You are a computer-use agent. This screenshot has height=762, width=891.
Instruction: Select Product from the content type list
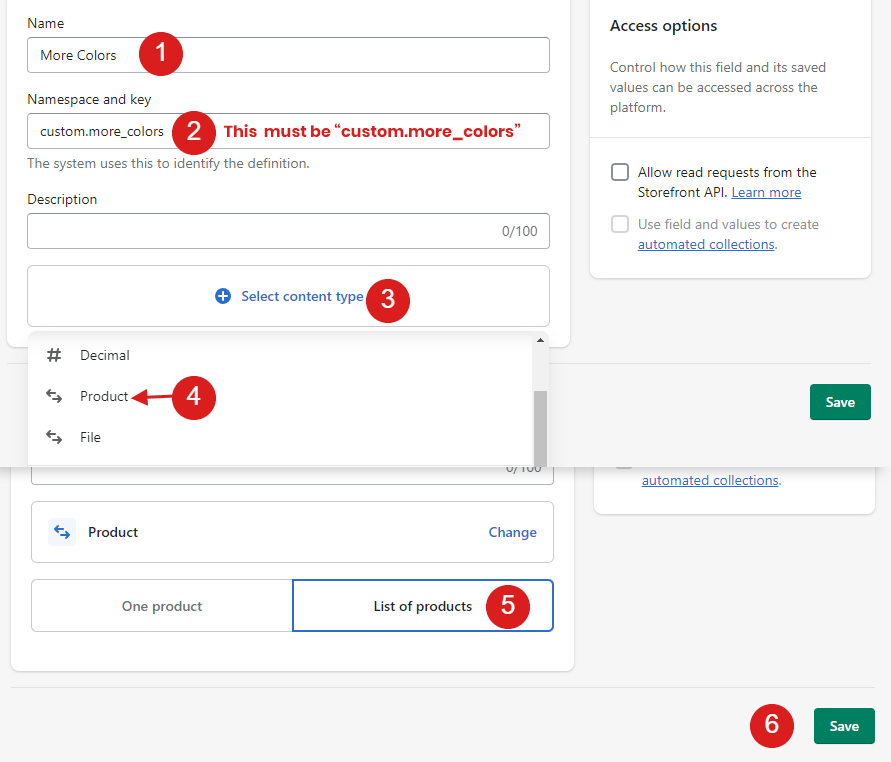pyautogui.click(x=104, y=396)
